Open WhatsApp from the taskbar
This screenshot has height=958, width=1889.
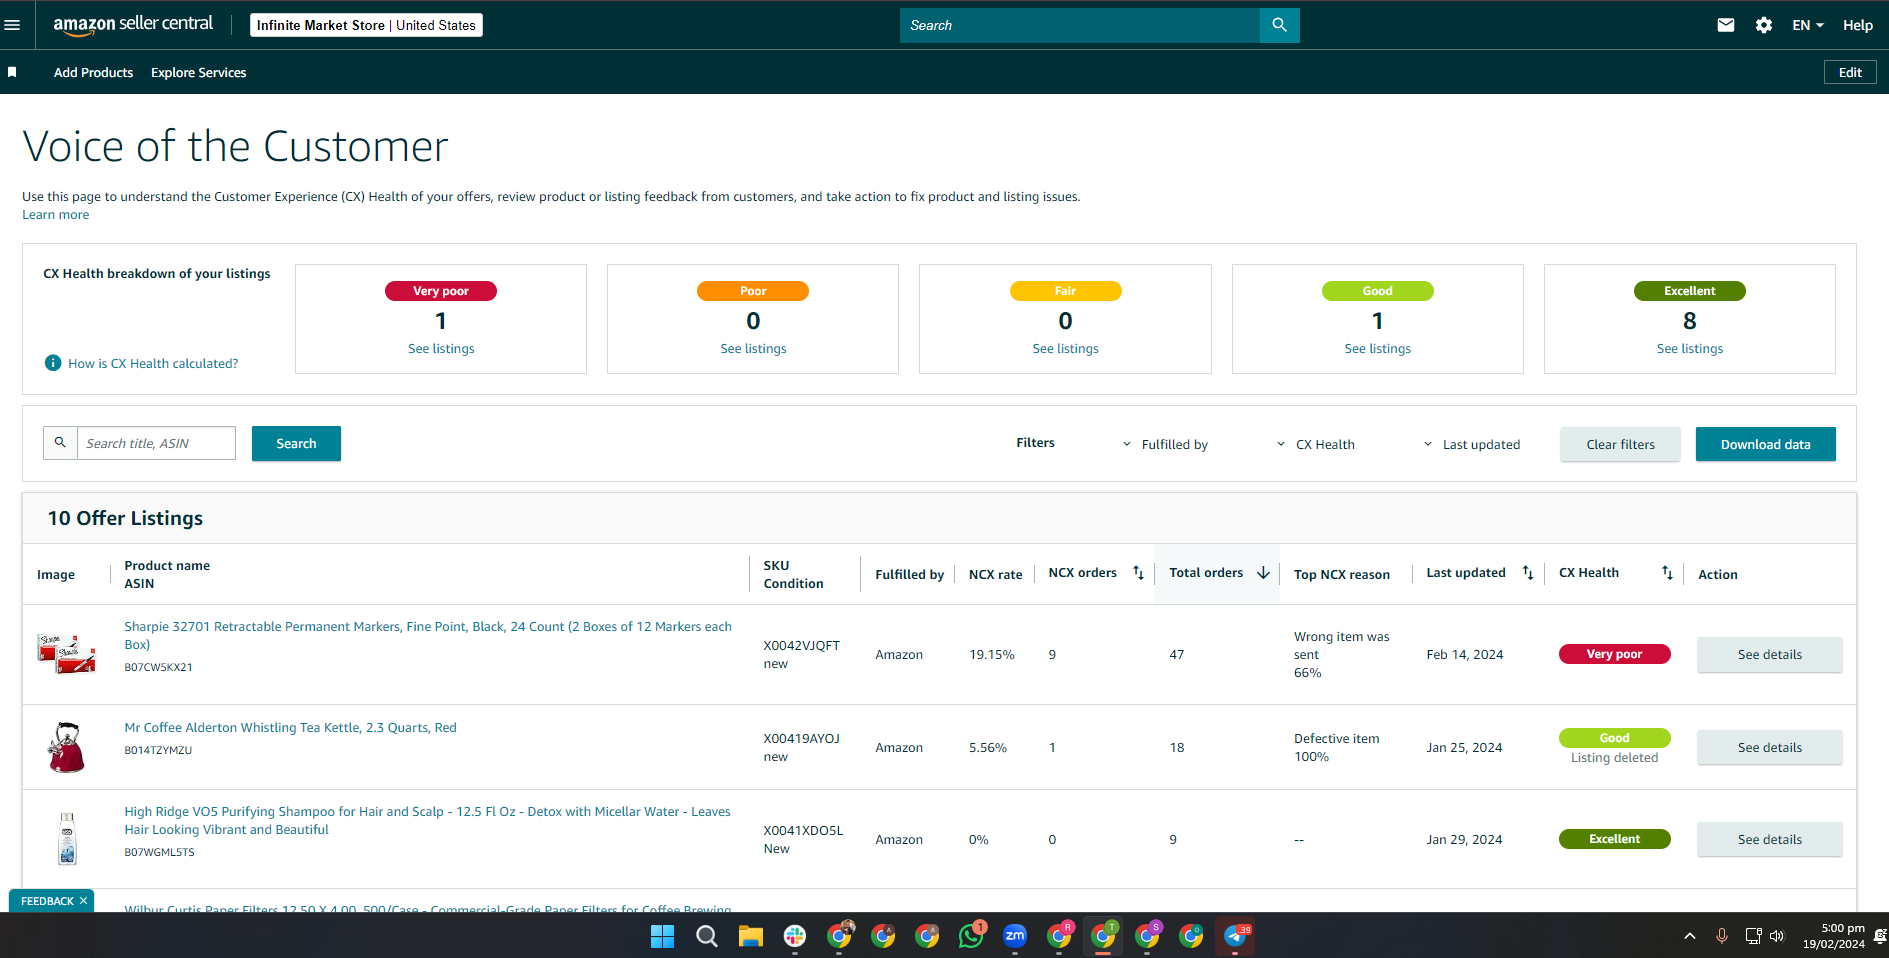pyautogui.click(x=970, y=936)
